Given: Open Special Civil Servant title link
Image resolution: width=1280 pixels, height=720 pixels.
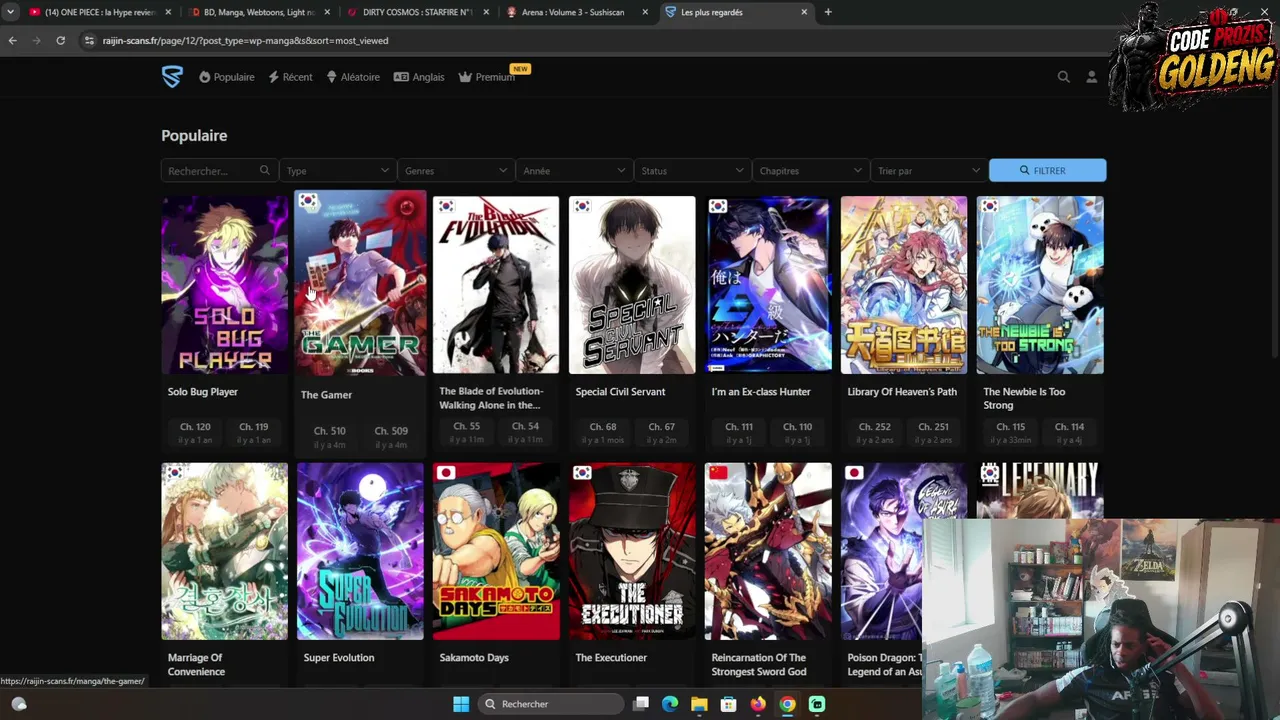Looking at the screenshot, I should point(620,392).
